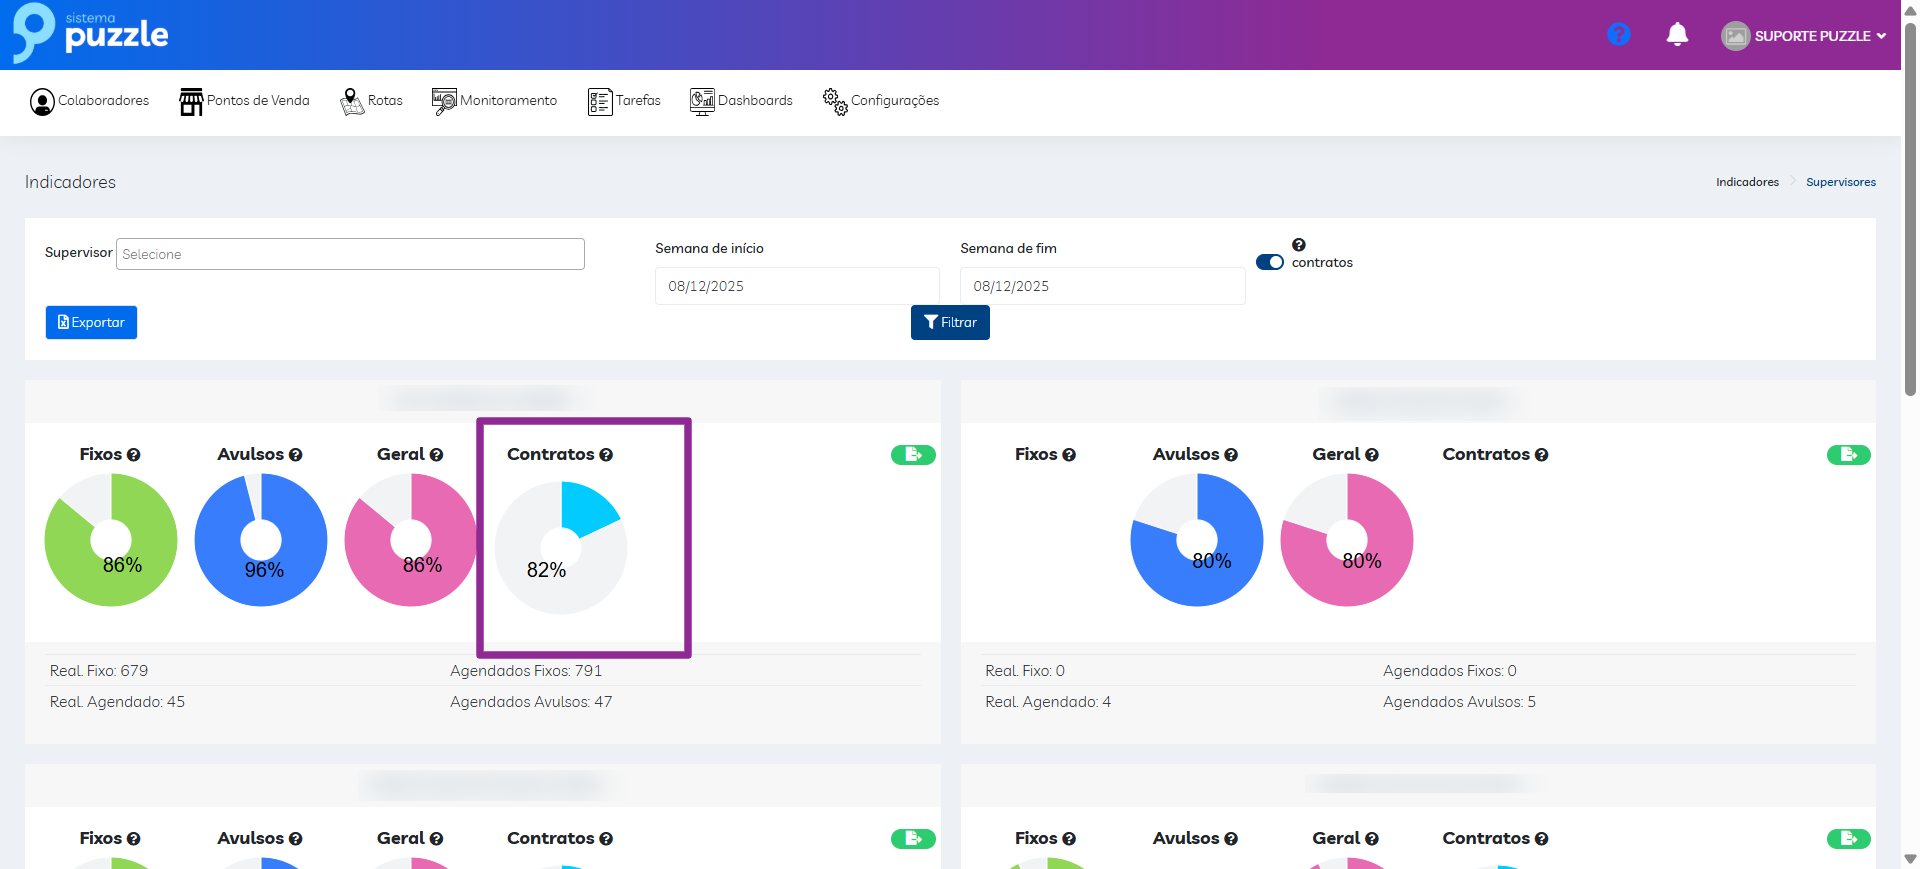Click the Puzzle logo in header

[x=90, y=33]
